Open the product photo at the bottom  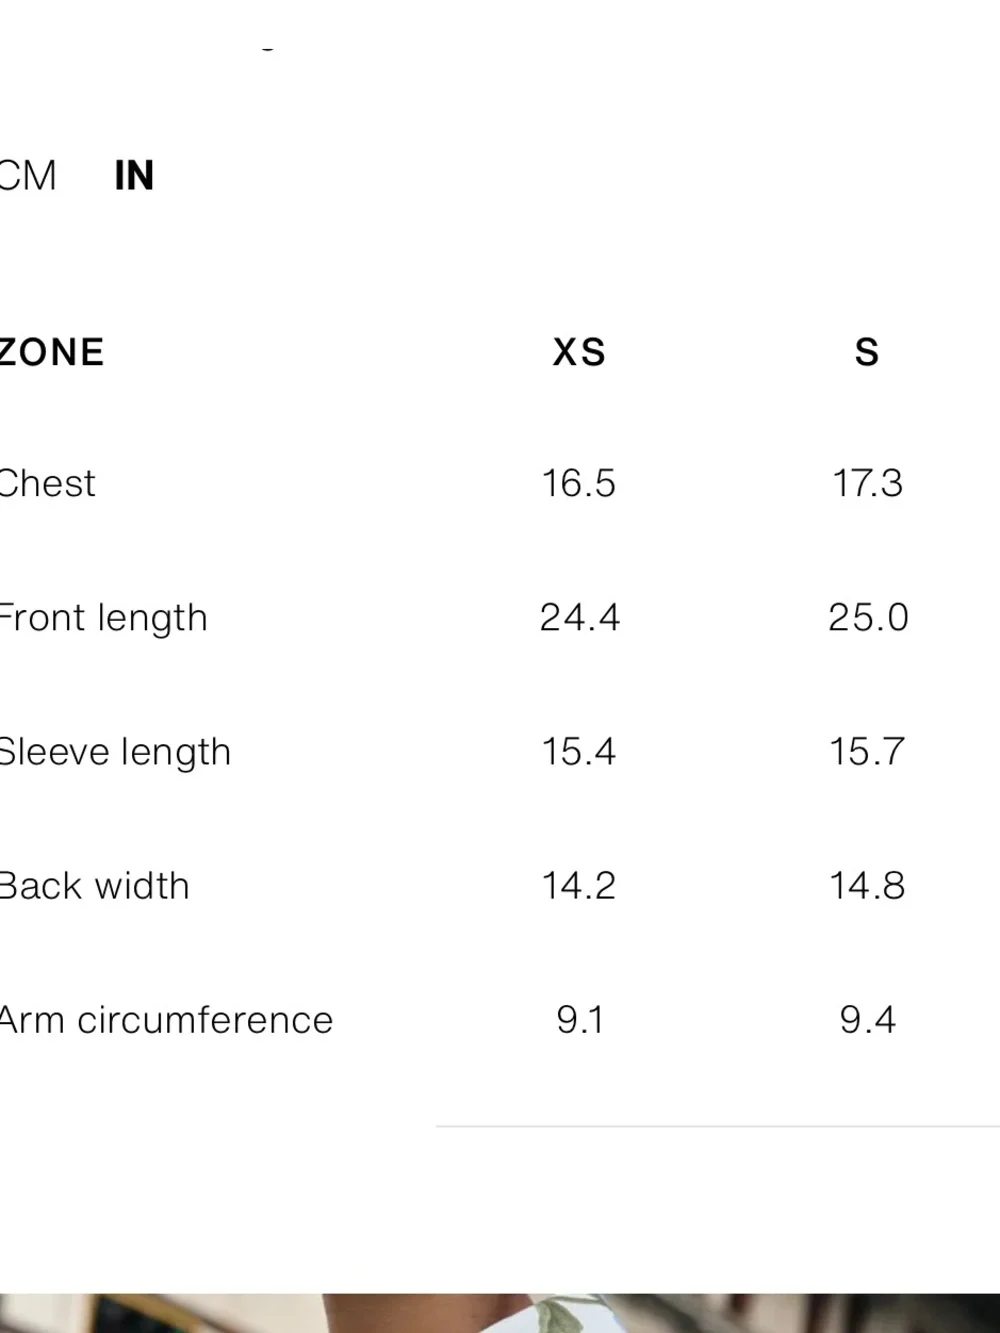pyautogui.click(x=500, y=1313)
